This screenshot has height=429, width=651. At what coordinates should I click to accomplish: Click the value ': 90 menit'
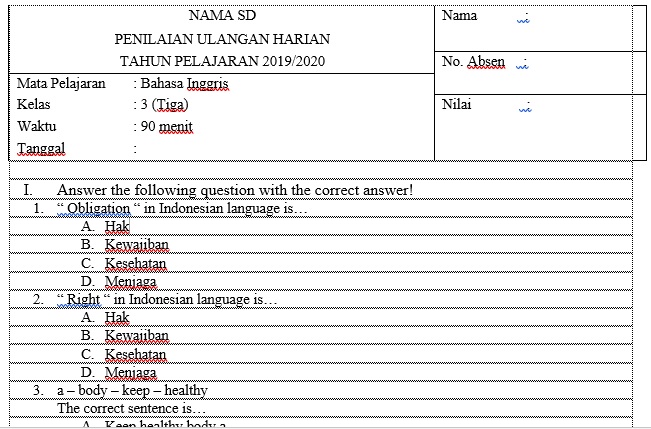coord(164,126)
